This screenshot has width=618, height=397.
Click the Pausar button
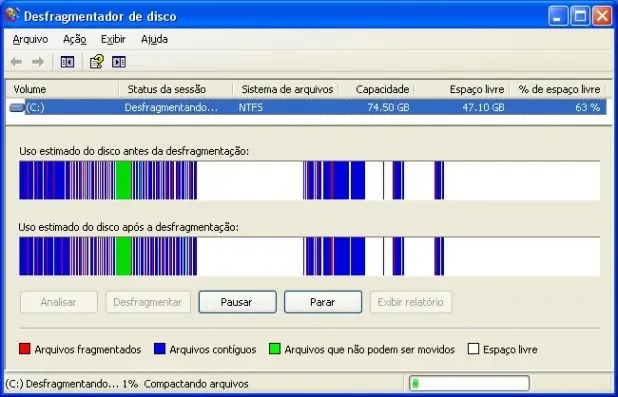(x=237, y=302)
